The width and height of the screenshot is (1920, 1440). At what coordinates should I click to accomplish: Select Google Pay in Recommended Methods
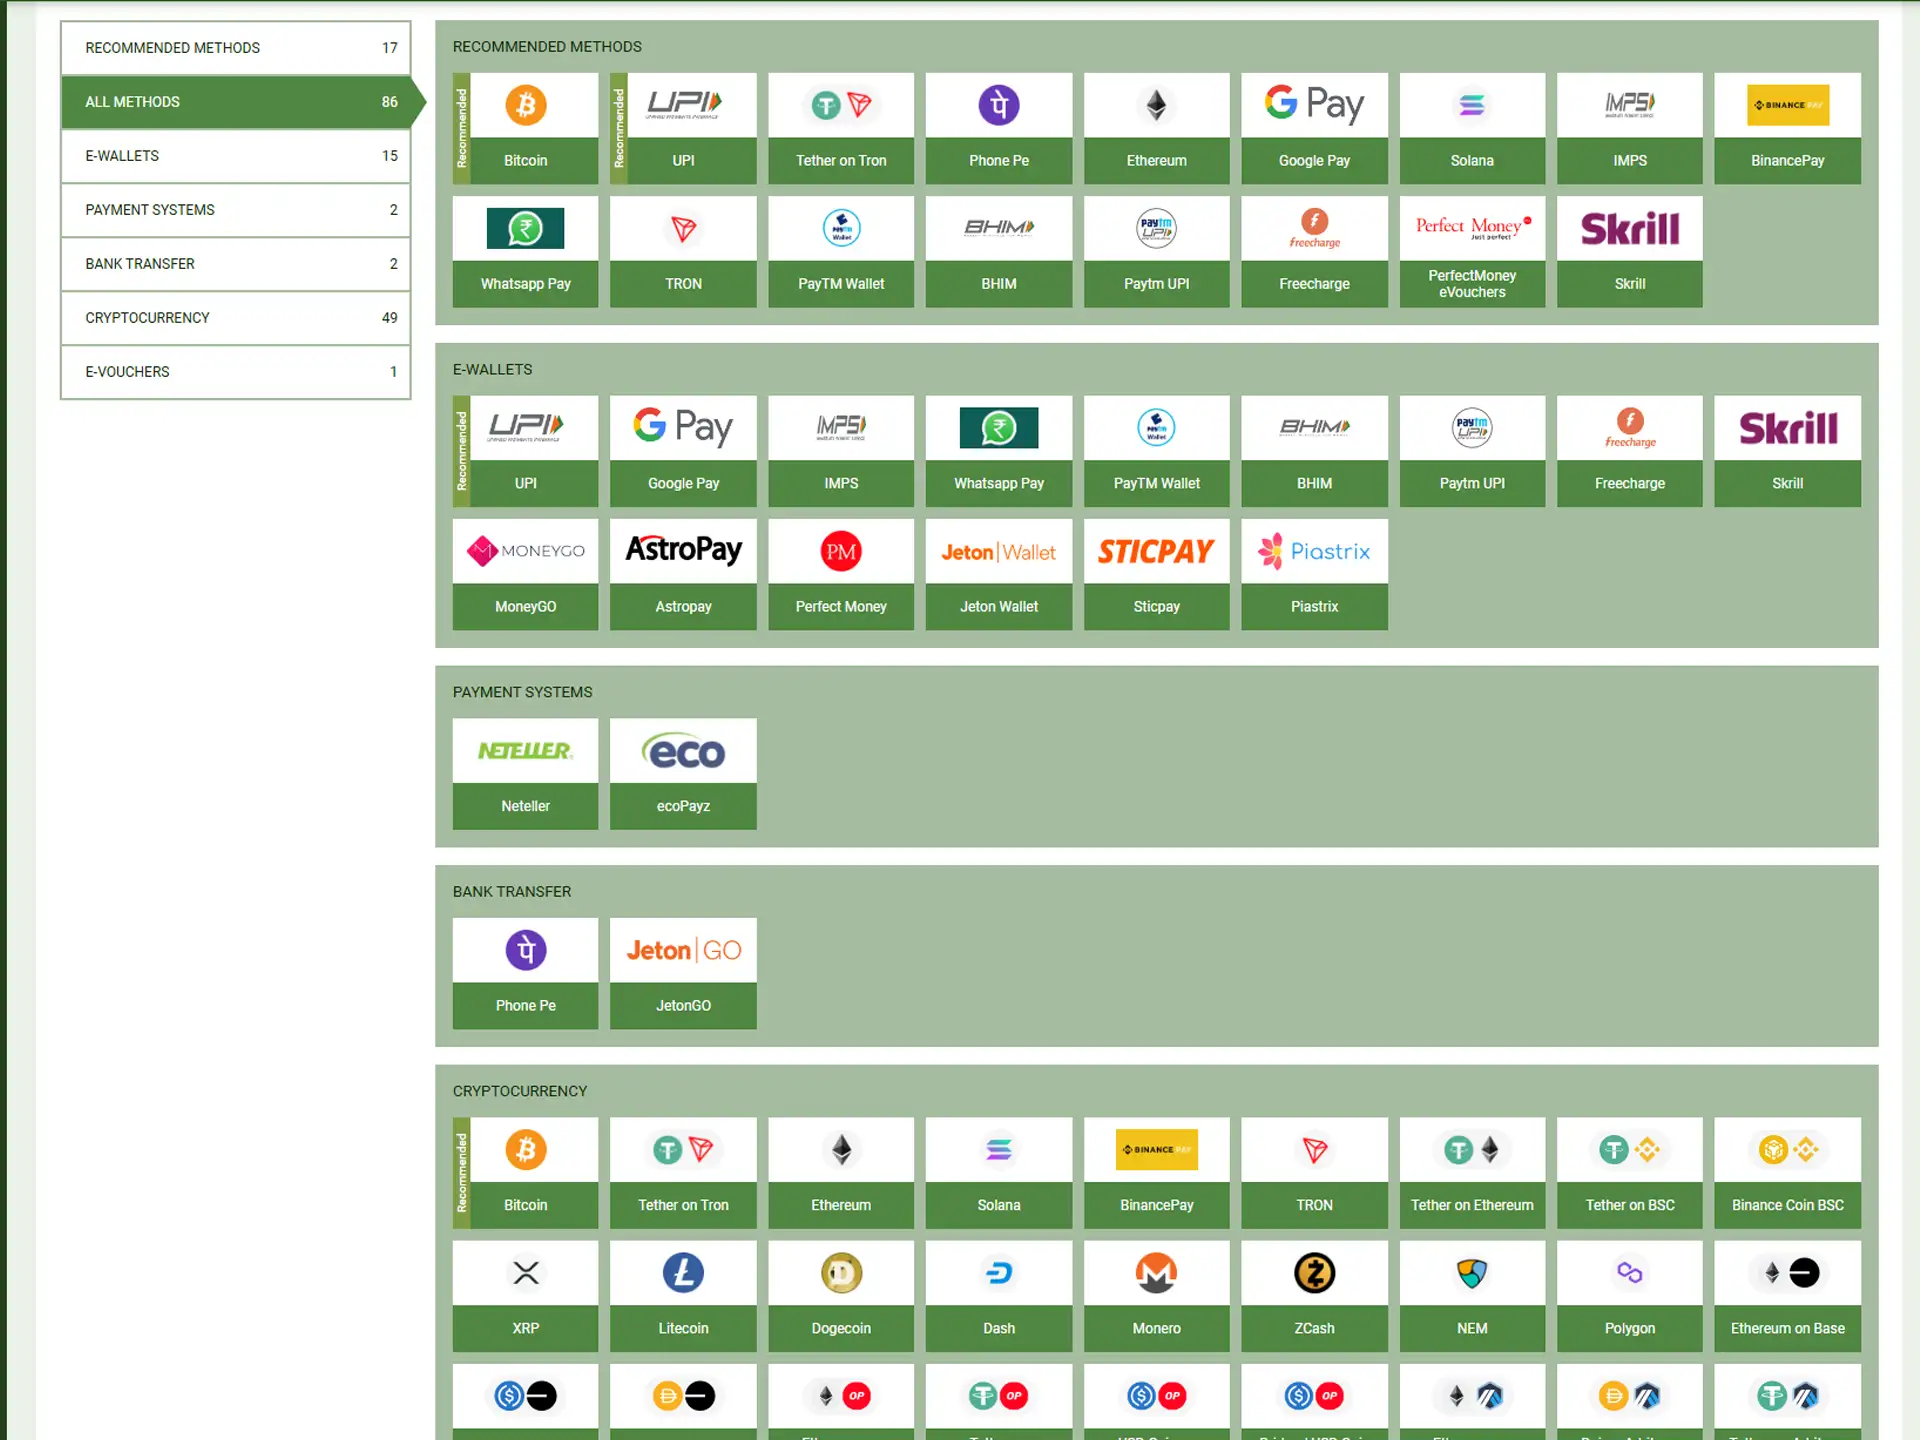click(x=1314, y=128)
